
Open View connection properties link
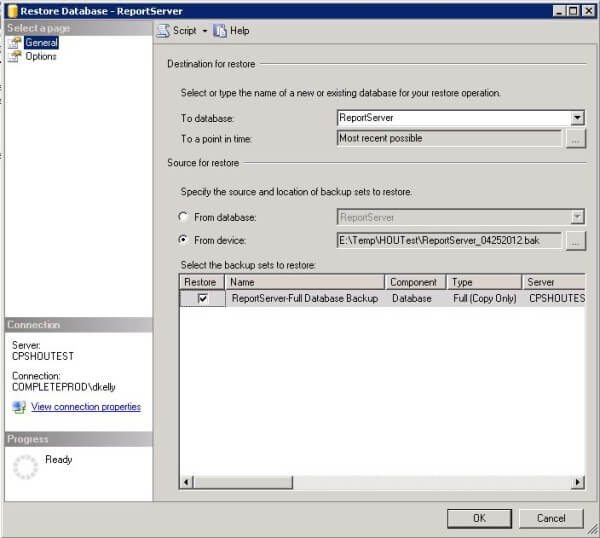point(86,407)
